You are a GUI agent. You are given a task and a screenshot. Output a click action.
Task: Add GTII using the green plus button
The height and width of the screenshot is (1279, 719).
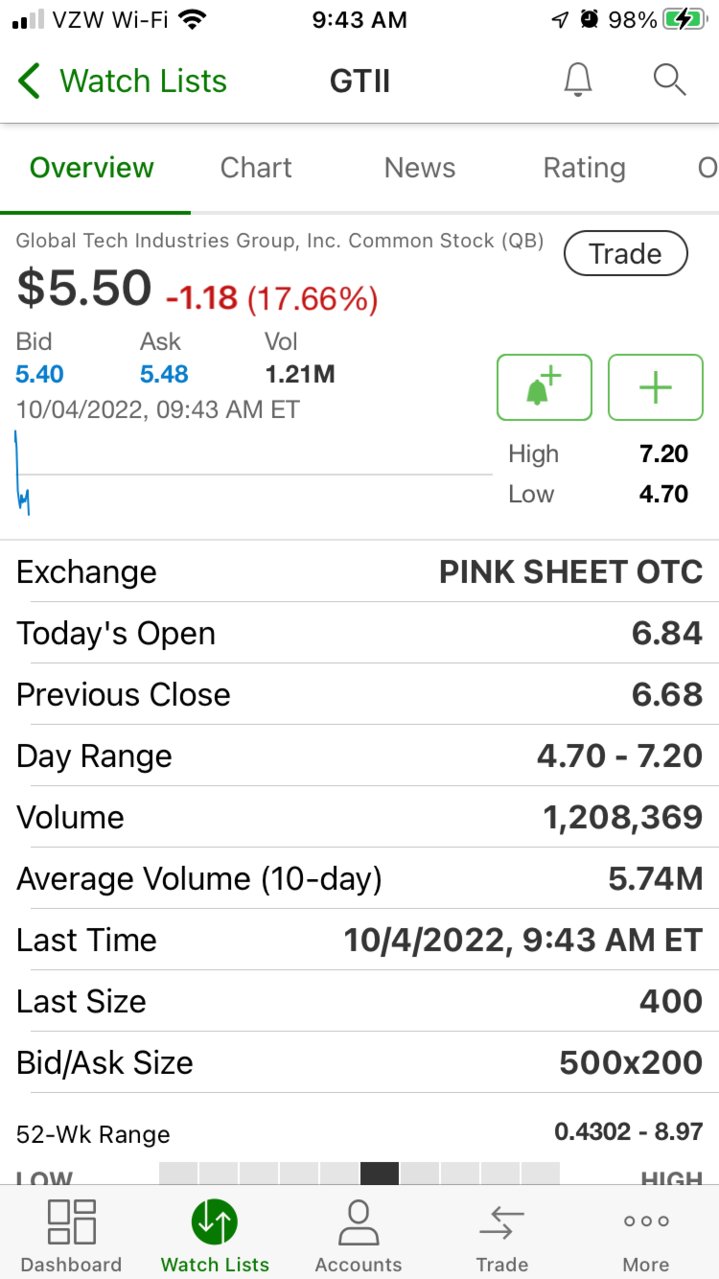tap(655, 387)
